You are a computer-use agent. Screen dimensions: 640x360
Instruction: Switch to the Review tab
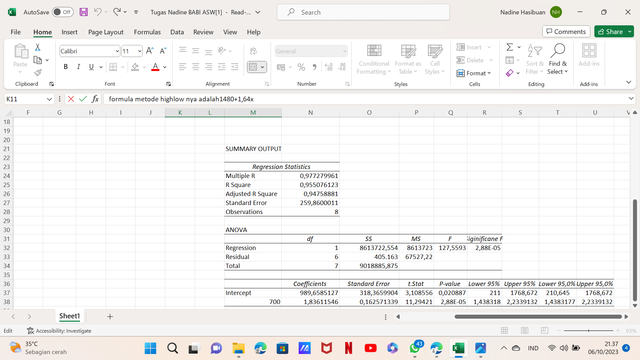click(203, 32)
